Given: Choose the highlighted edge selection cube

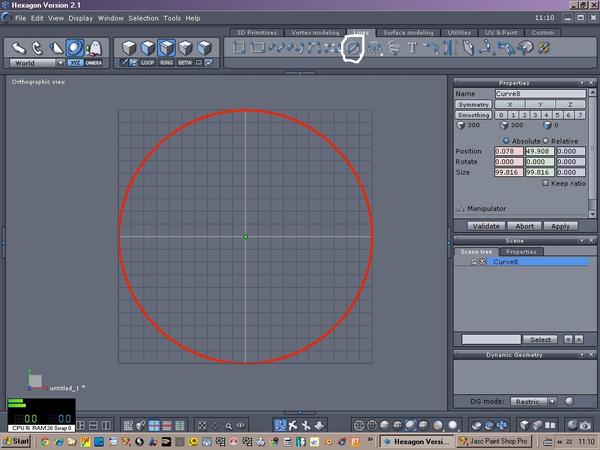Looking at the screenshot, I should (166, 48).
